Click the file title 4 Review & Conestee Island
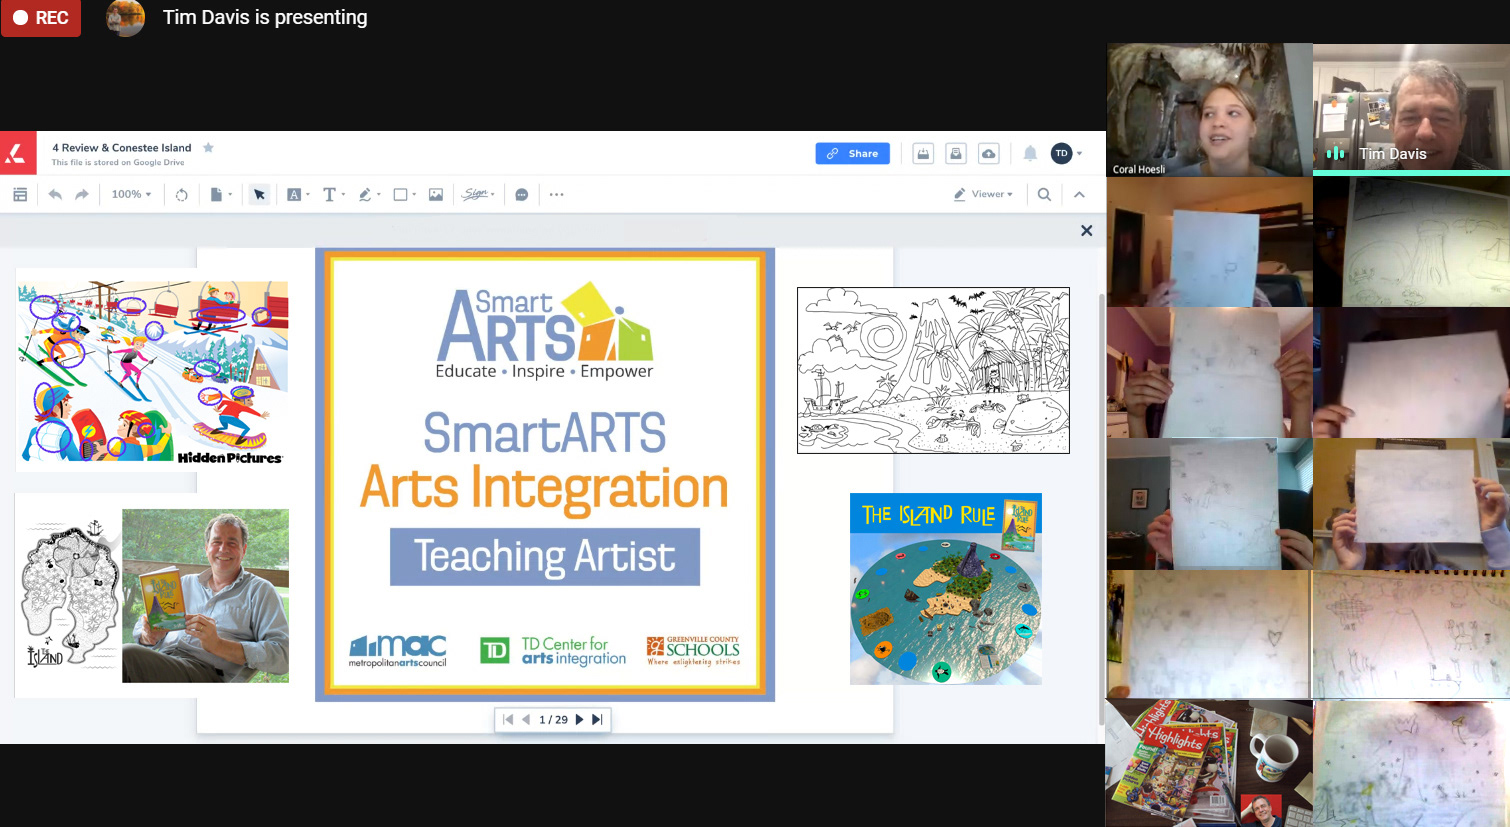 coord(121,147)
